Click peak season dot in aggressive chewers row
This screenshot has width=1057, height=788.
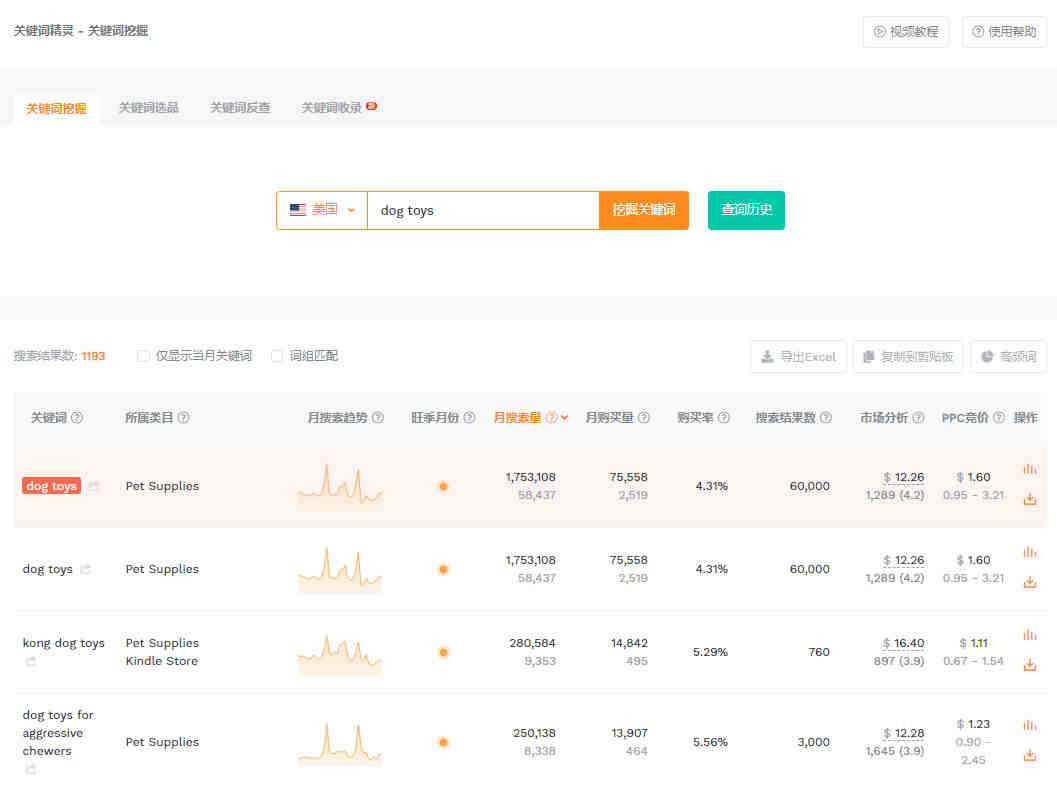point(444,743)
